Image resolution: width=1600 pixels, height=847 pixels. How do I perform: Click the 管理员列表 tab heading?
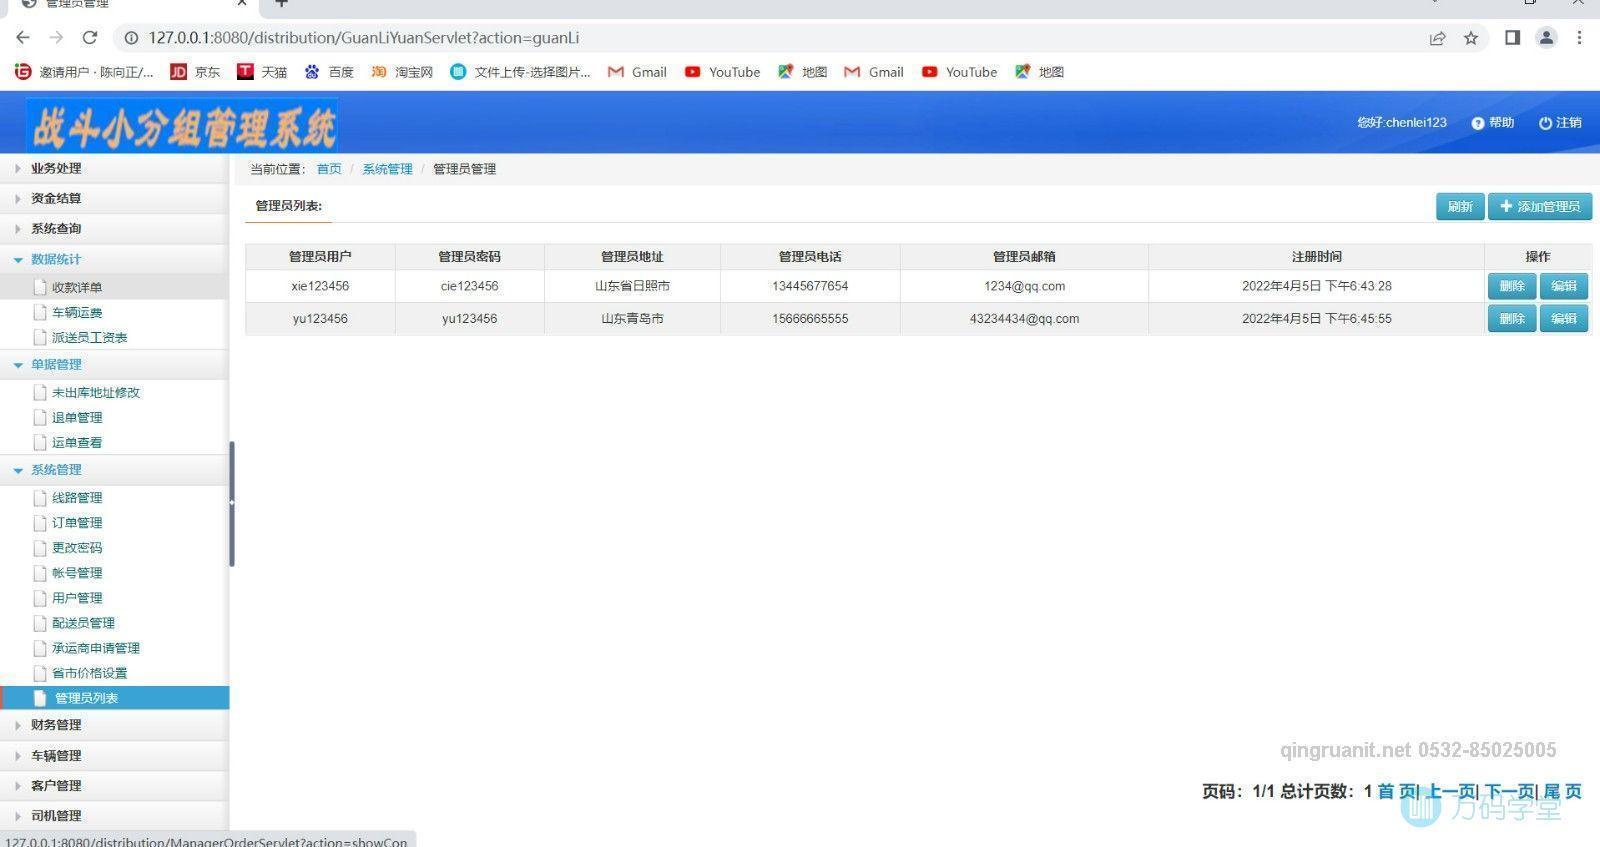[288, 206]
